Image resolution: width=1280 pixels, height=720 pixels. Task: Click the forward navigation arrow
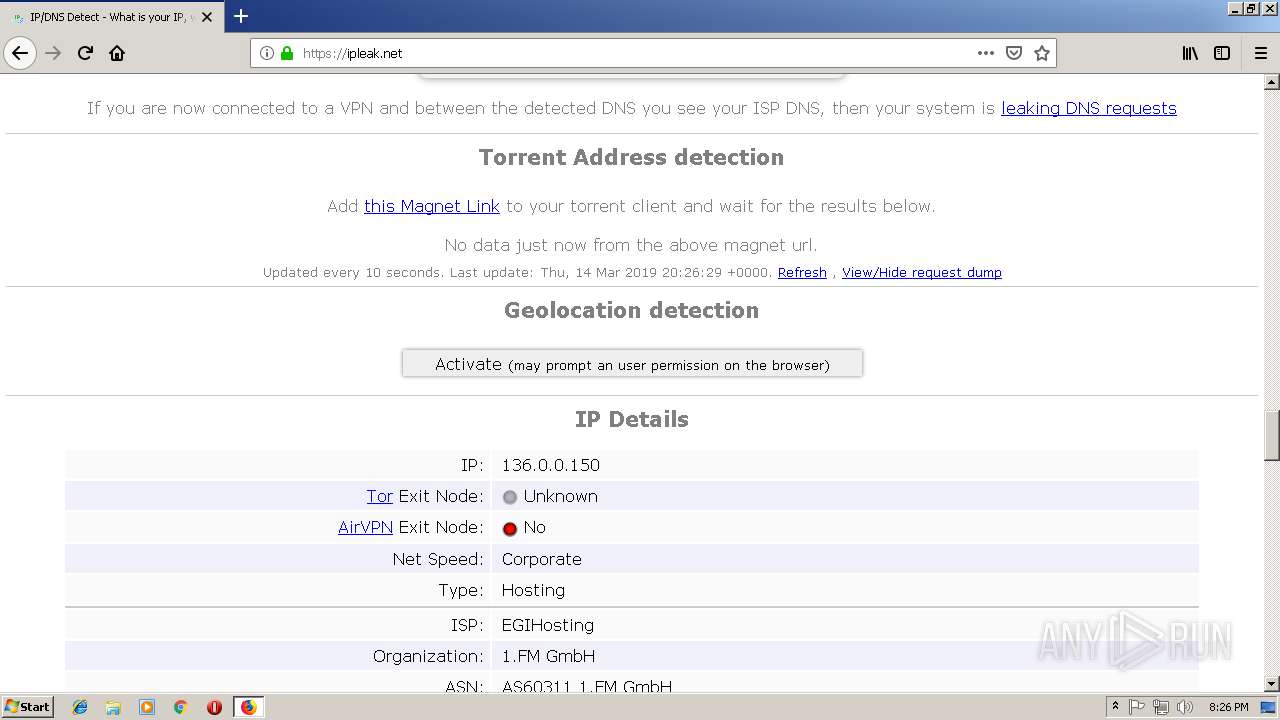(x=53, y=53)
